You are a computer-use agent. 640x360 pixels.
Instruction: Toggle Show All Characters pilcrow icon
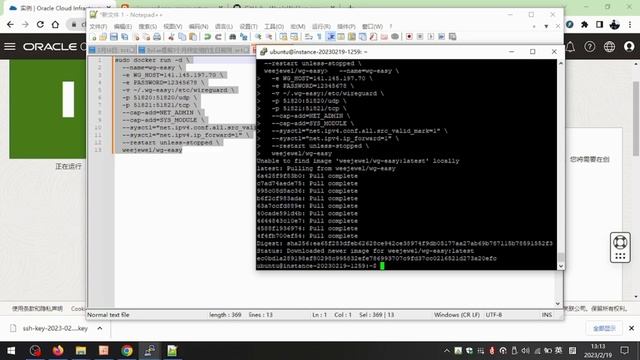click(320, 37)
